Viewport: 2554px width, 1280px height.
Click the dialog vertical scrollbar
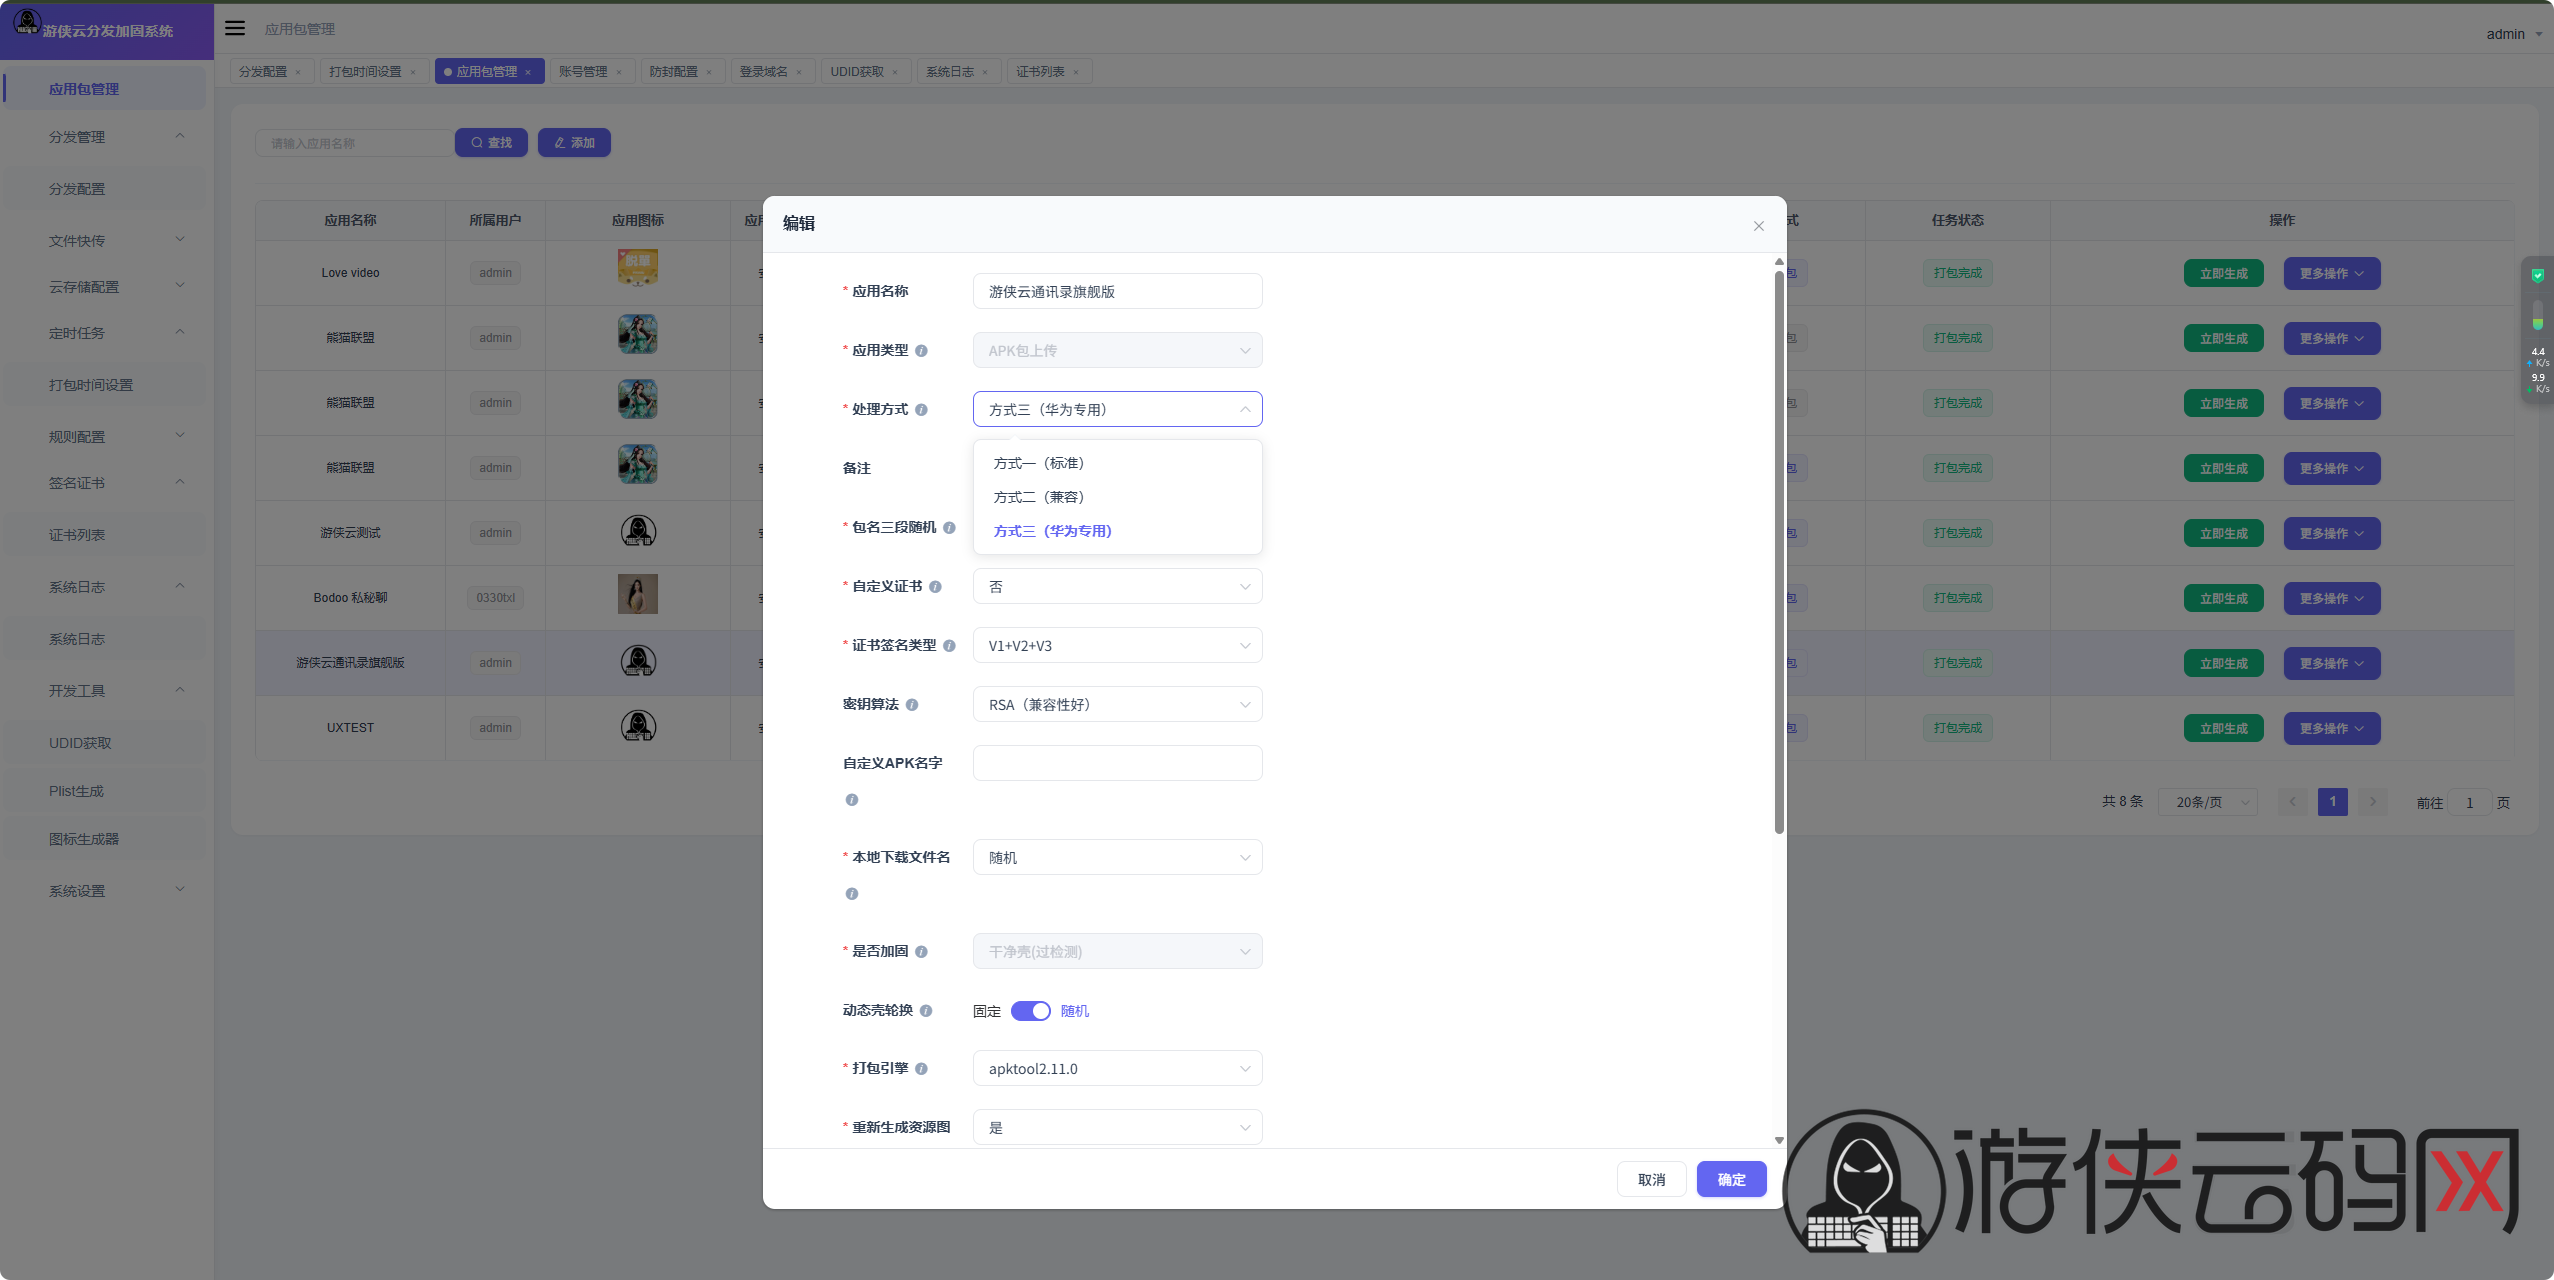coord(1779,550)
